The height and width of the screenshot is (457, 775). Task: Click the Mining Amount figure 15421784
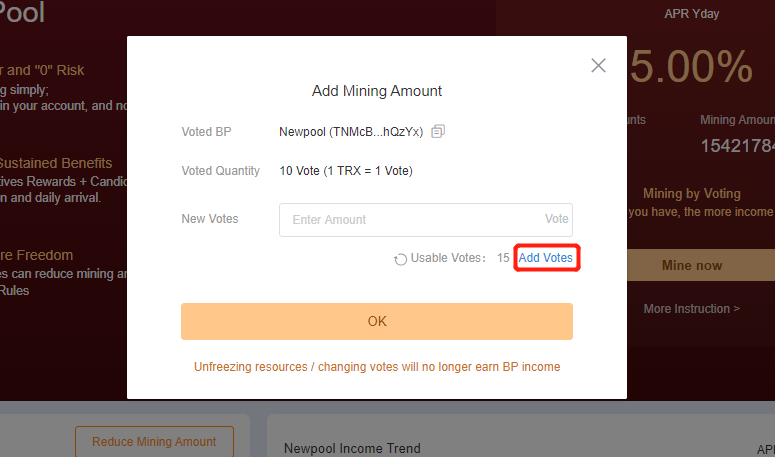click(x=737, y=146)
